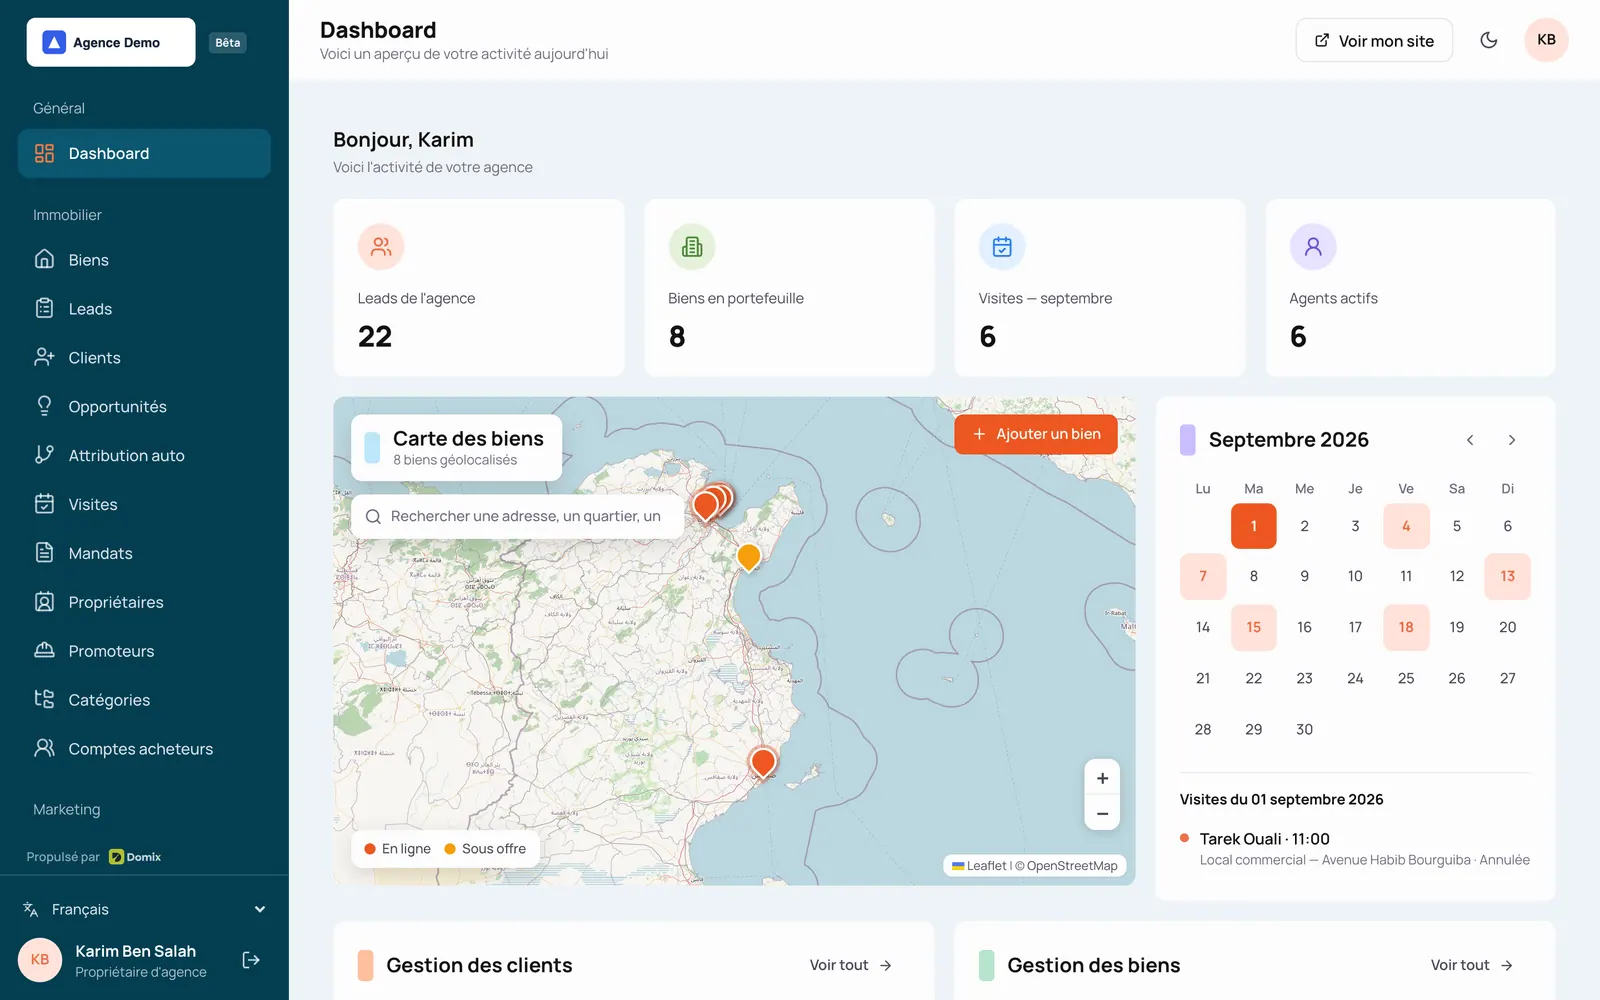Click the Promoteurs hard-hat icon
The height and width of the screenshot is (1000, 1600).
click(44, 651)
